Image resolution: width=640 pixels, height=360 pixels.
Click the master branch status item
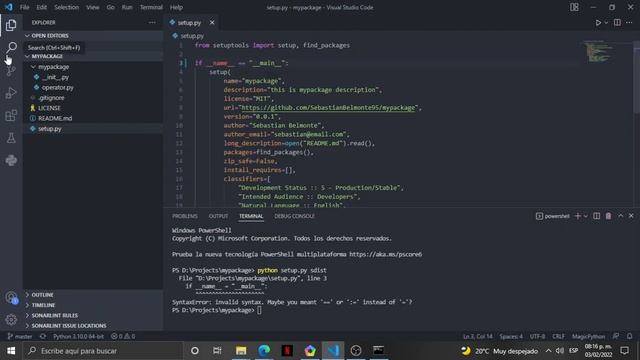pos(20,336)
